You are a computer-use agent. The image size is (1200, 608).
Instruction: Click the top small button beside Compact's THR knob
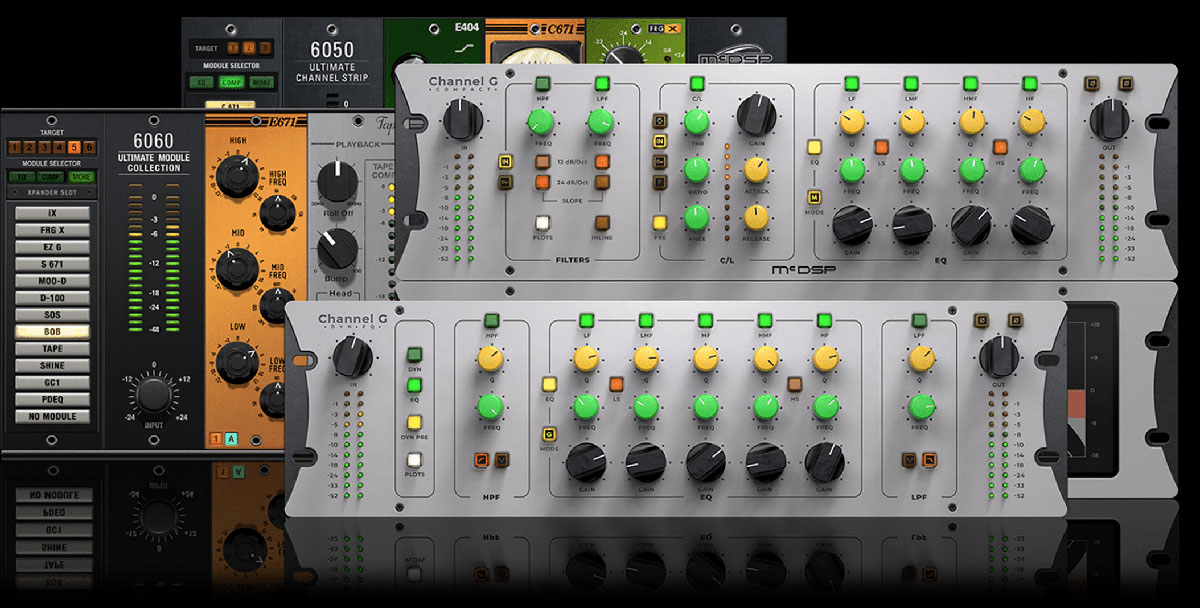pyautogui.click(x=660, y=122)
